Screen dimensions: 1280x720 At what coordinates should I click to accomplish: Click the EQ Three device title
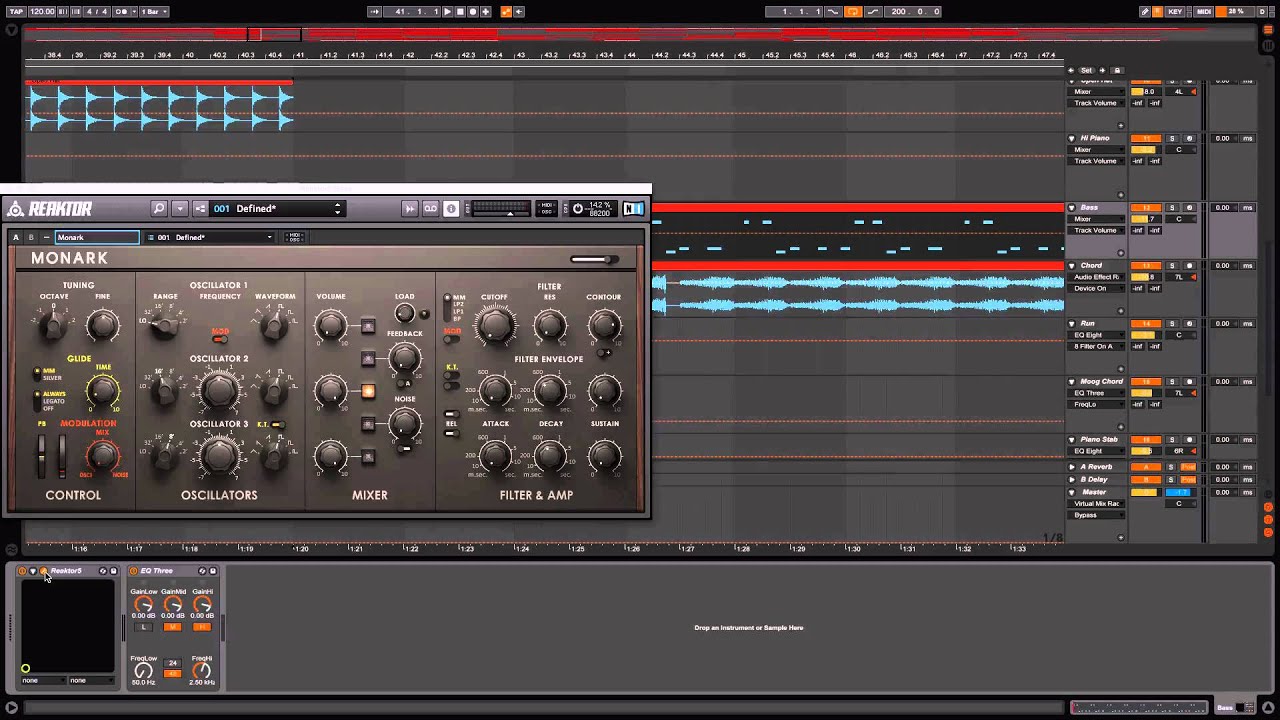156,571
